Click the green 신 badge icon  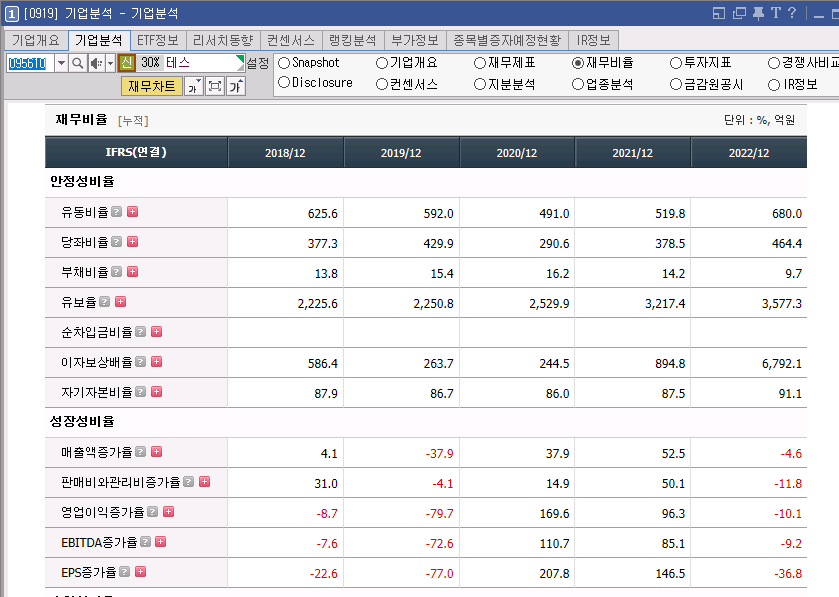(126, 63)
